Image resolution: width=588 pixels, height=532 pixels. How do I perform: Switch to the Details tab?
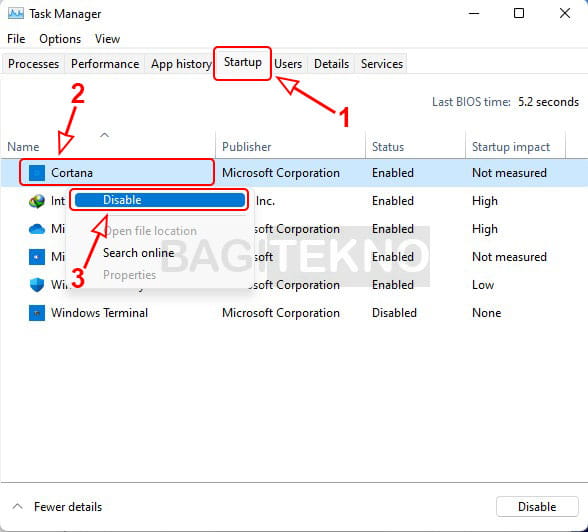(331, 64)
